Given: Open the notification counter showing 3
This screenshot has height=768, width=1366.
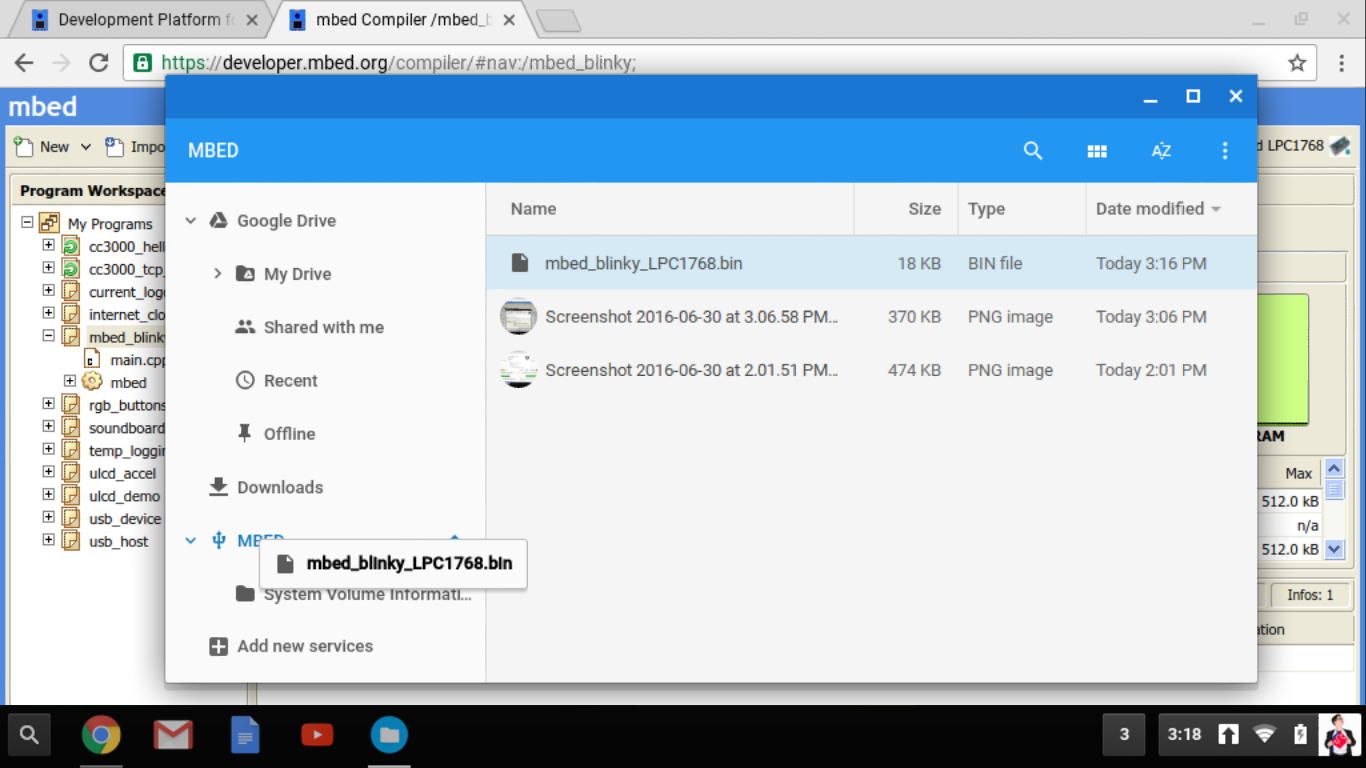Looking at the screenshot, I should (x=1124, y=735).
